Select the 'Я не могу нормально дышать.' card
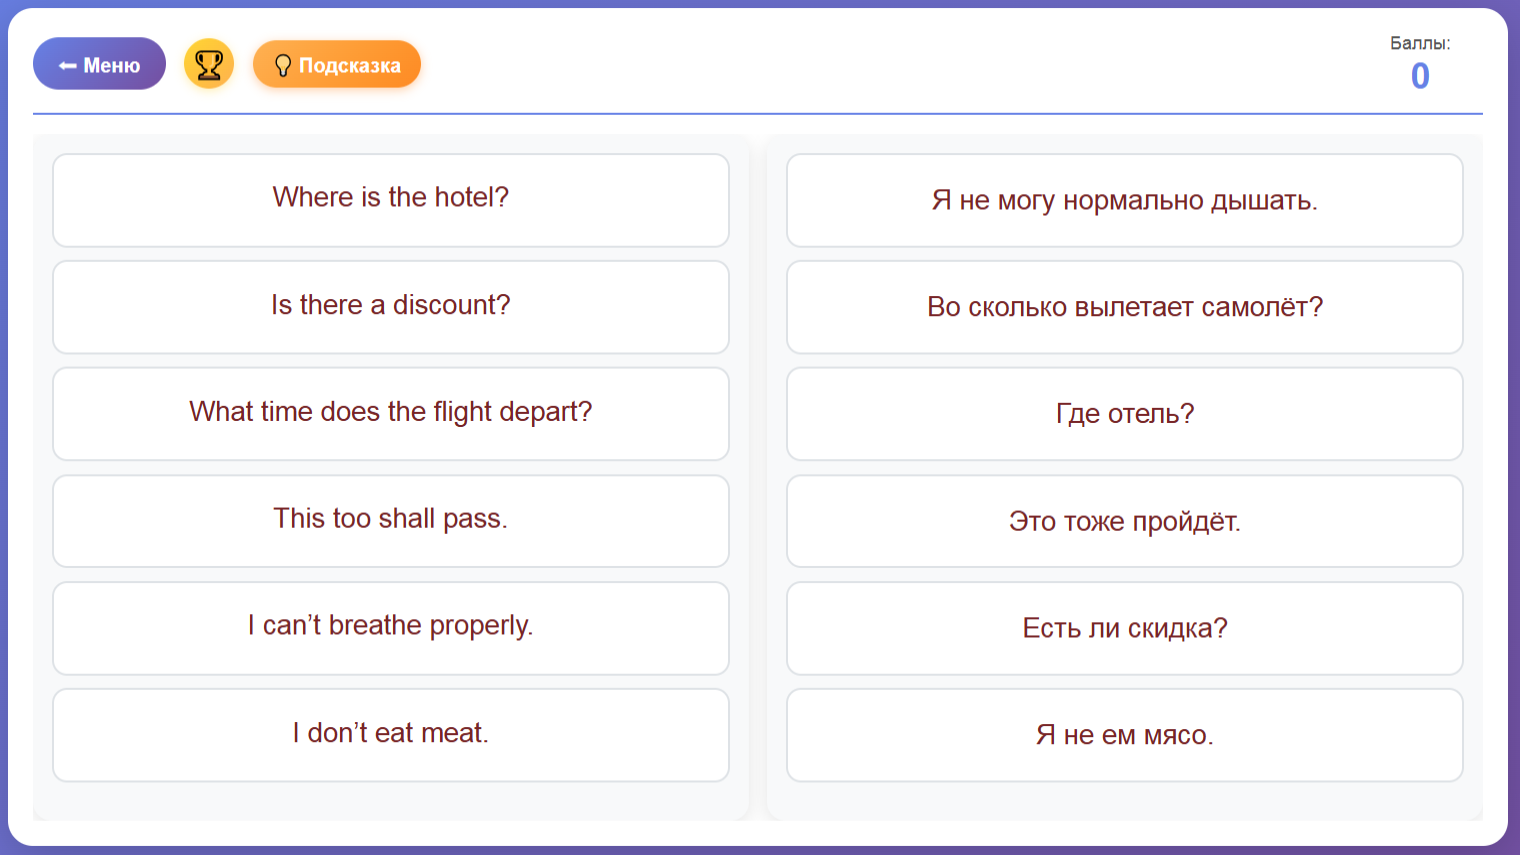Viewport: 1520px width, 855px height. pyautogui.click(x=1124, y=200)
